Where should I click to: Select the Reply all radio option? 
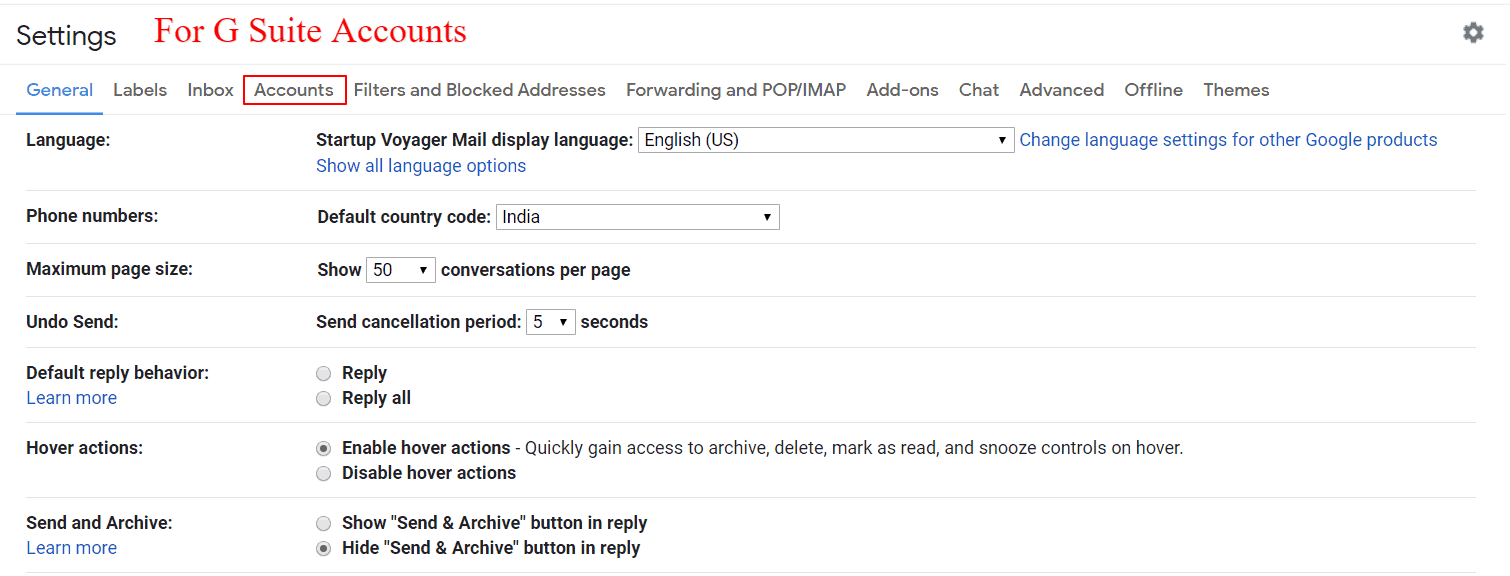324,398
